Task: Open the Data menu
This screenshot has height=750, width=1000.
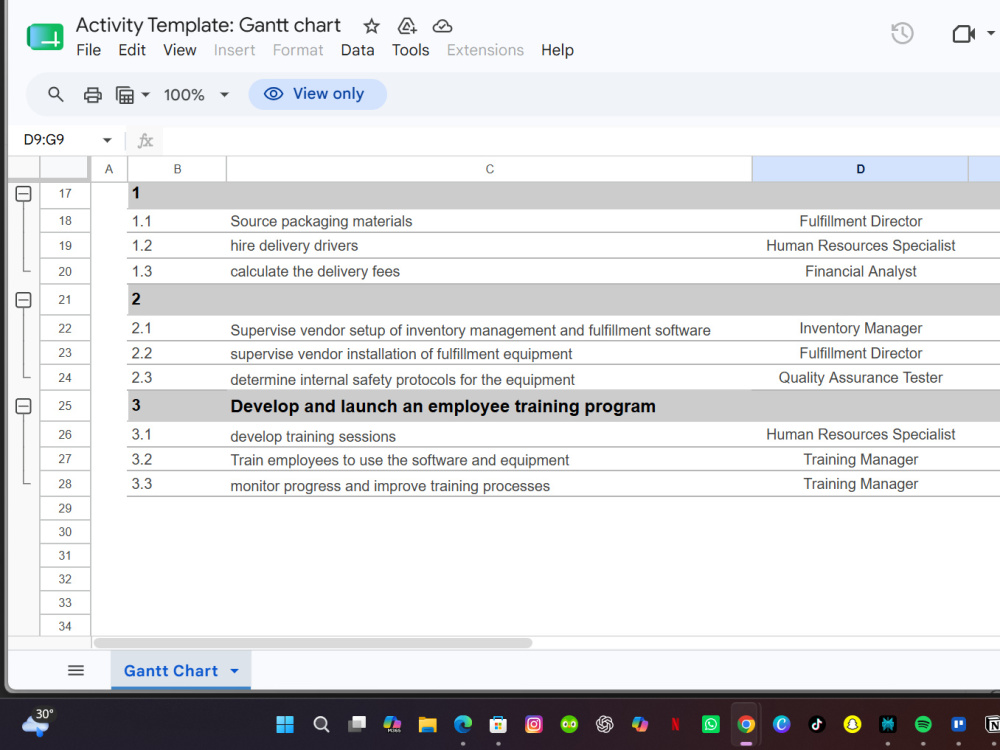Action: pos(357,50)
